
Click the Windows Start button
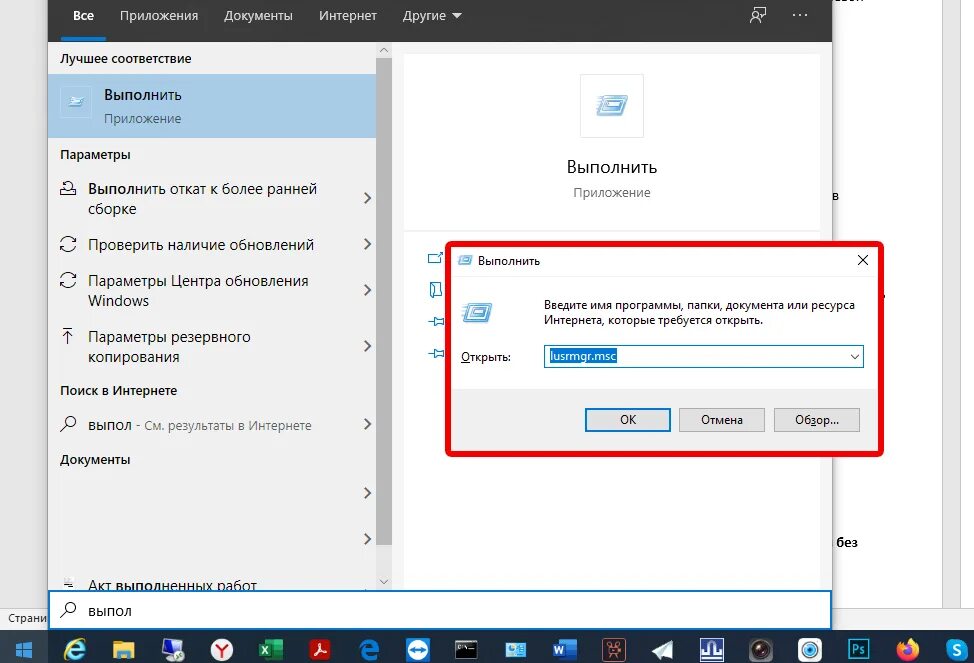(x=24, y=647)
